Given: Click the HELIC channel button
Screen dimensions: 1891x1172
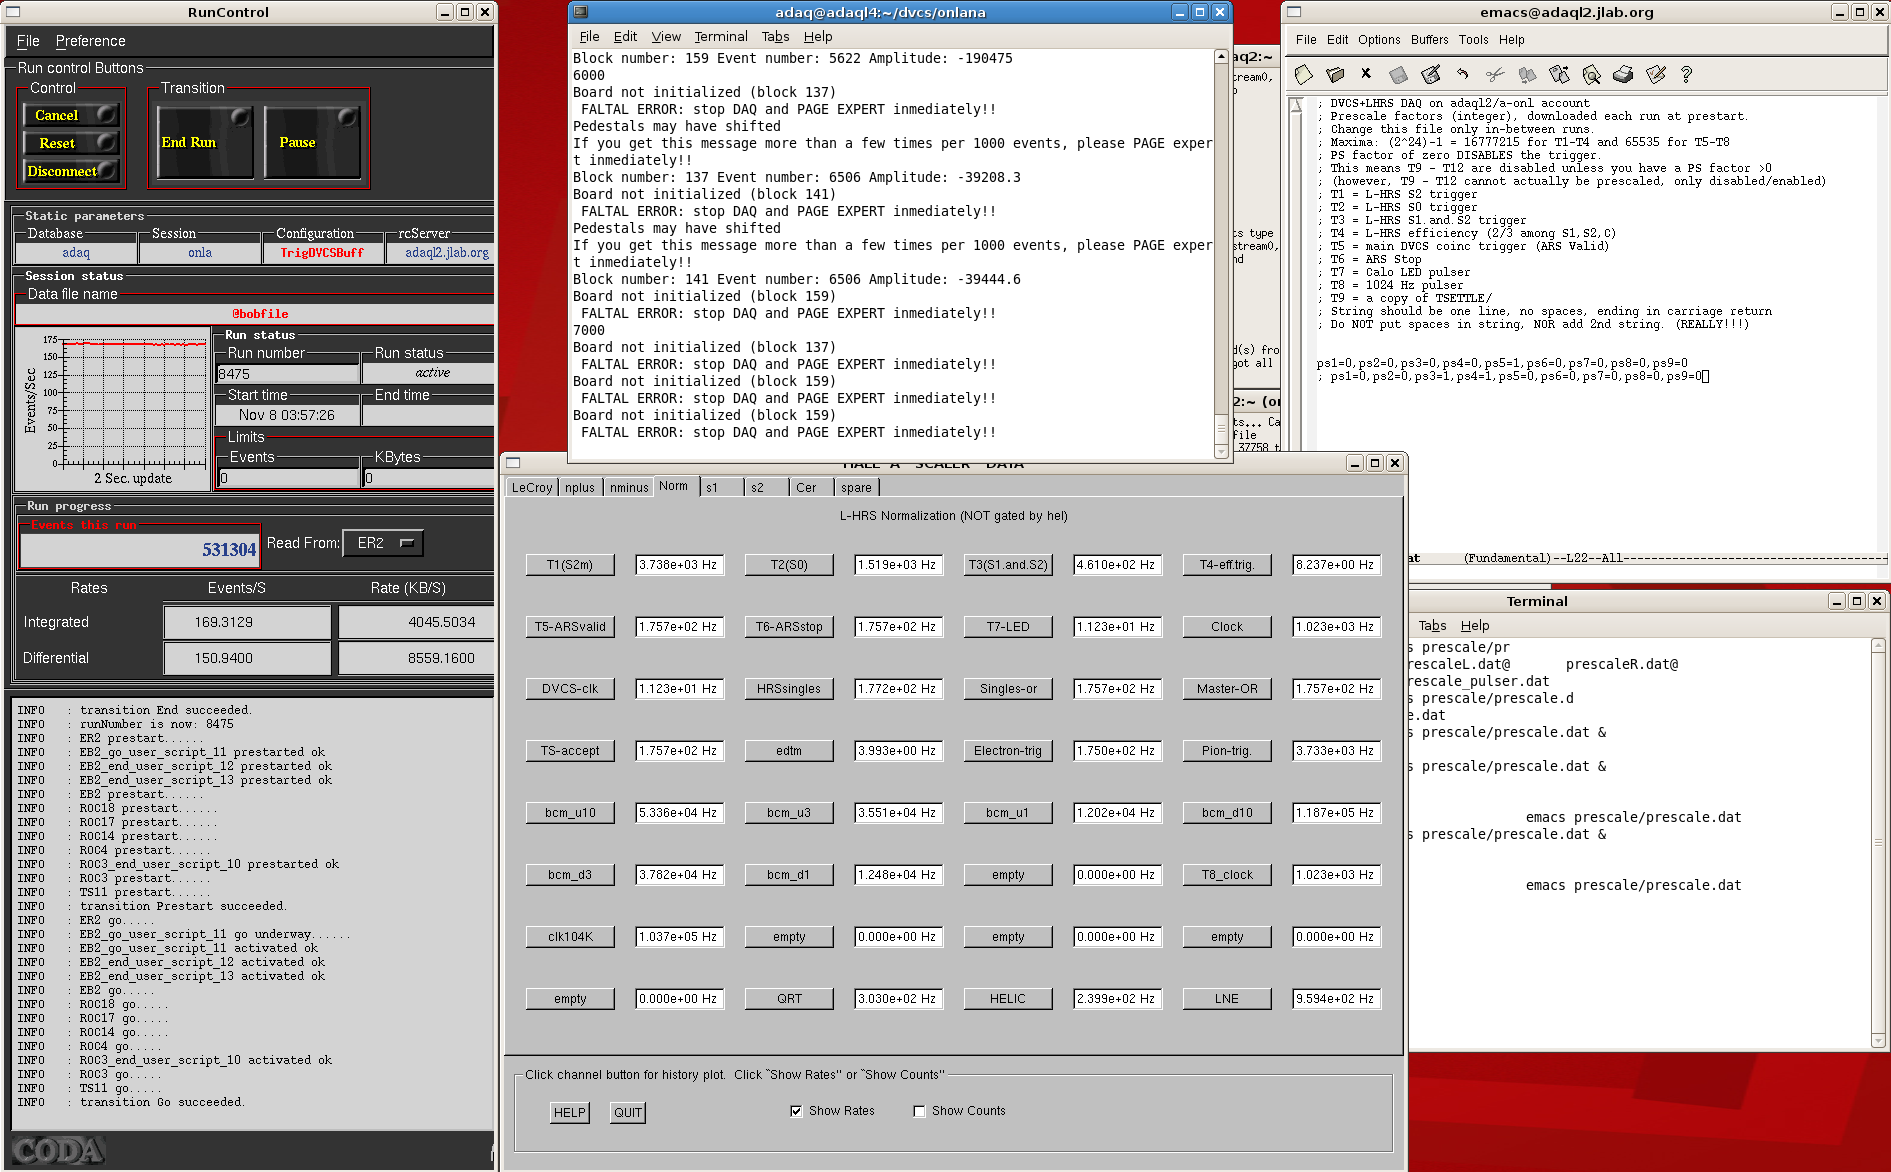Looking at the screenshot, I should [1008, 999].
